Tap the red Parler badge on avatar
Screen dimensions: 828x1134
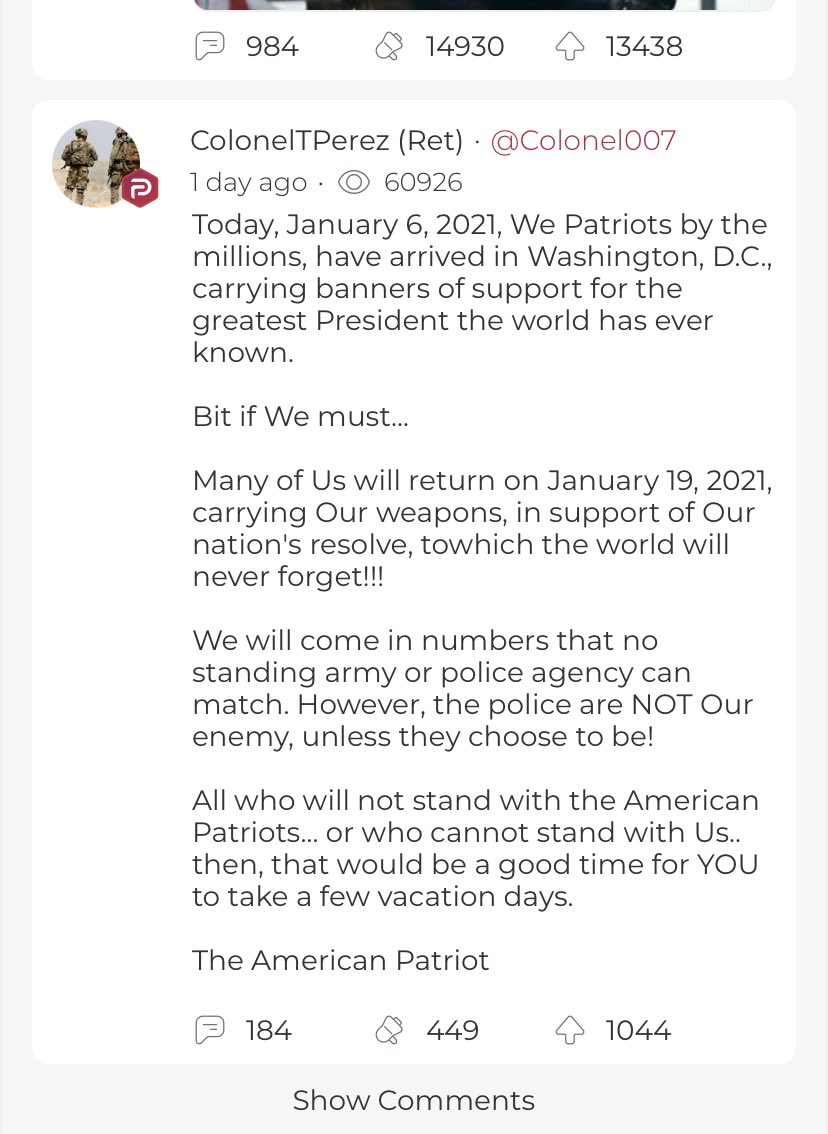pos(140,188)
